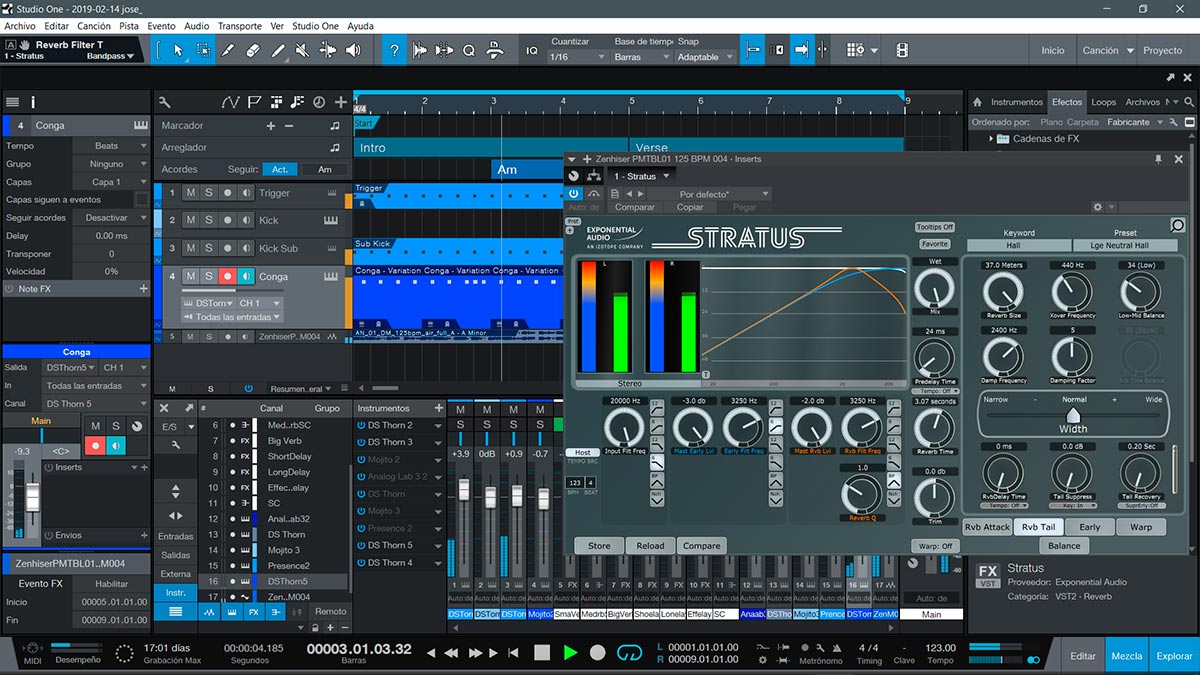The image size is (1200, 675).
Task: Switch to the Loops browser tab
Action: coord(1103,102)
